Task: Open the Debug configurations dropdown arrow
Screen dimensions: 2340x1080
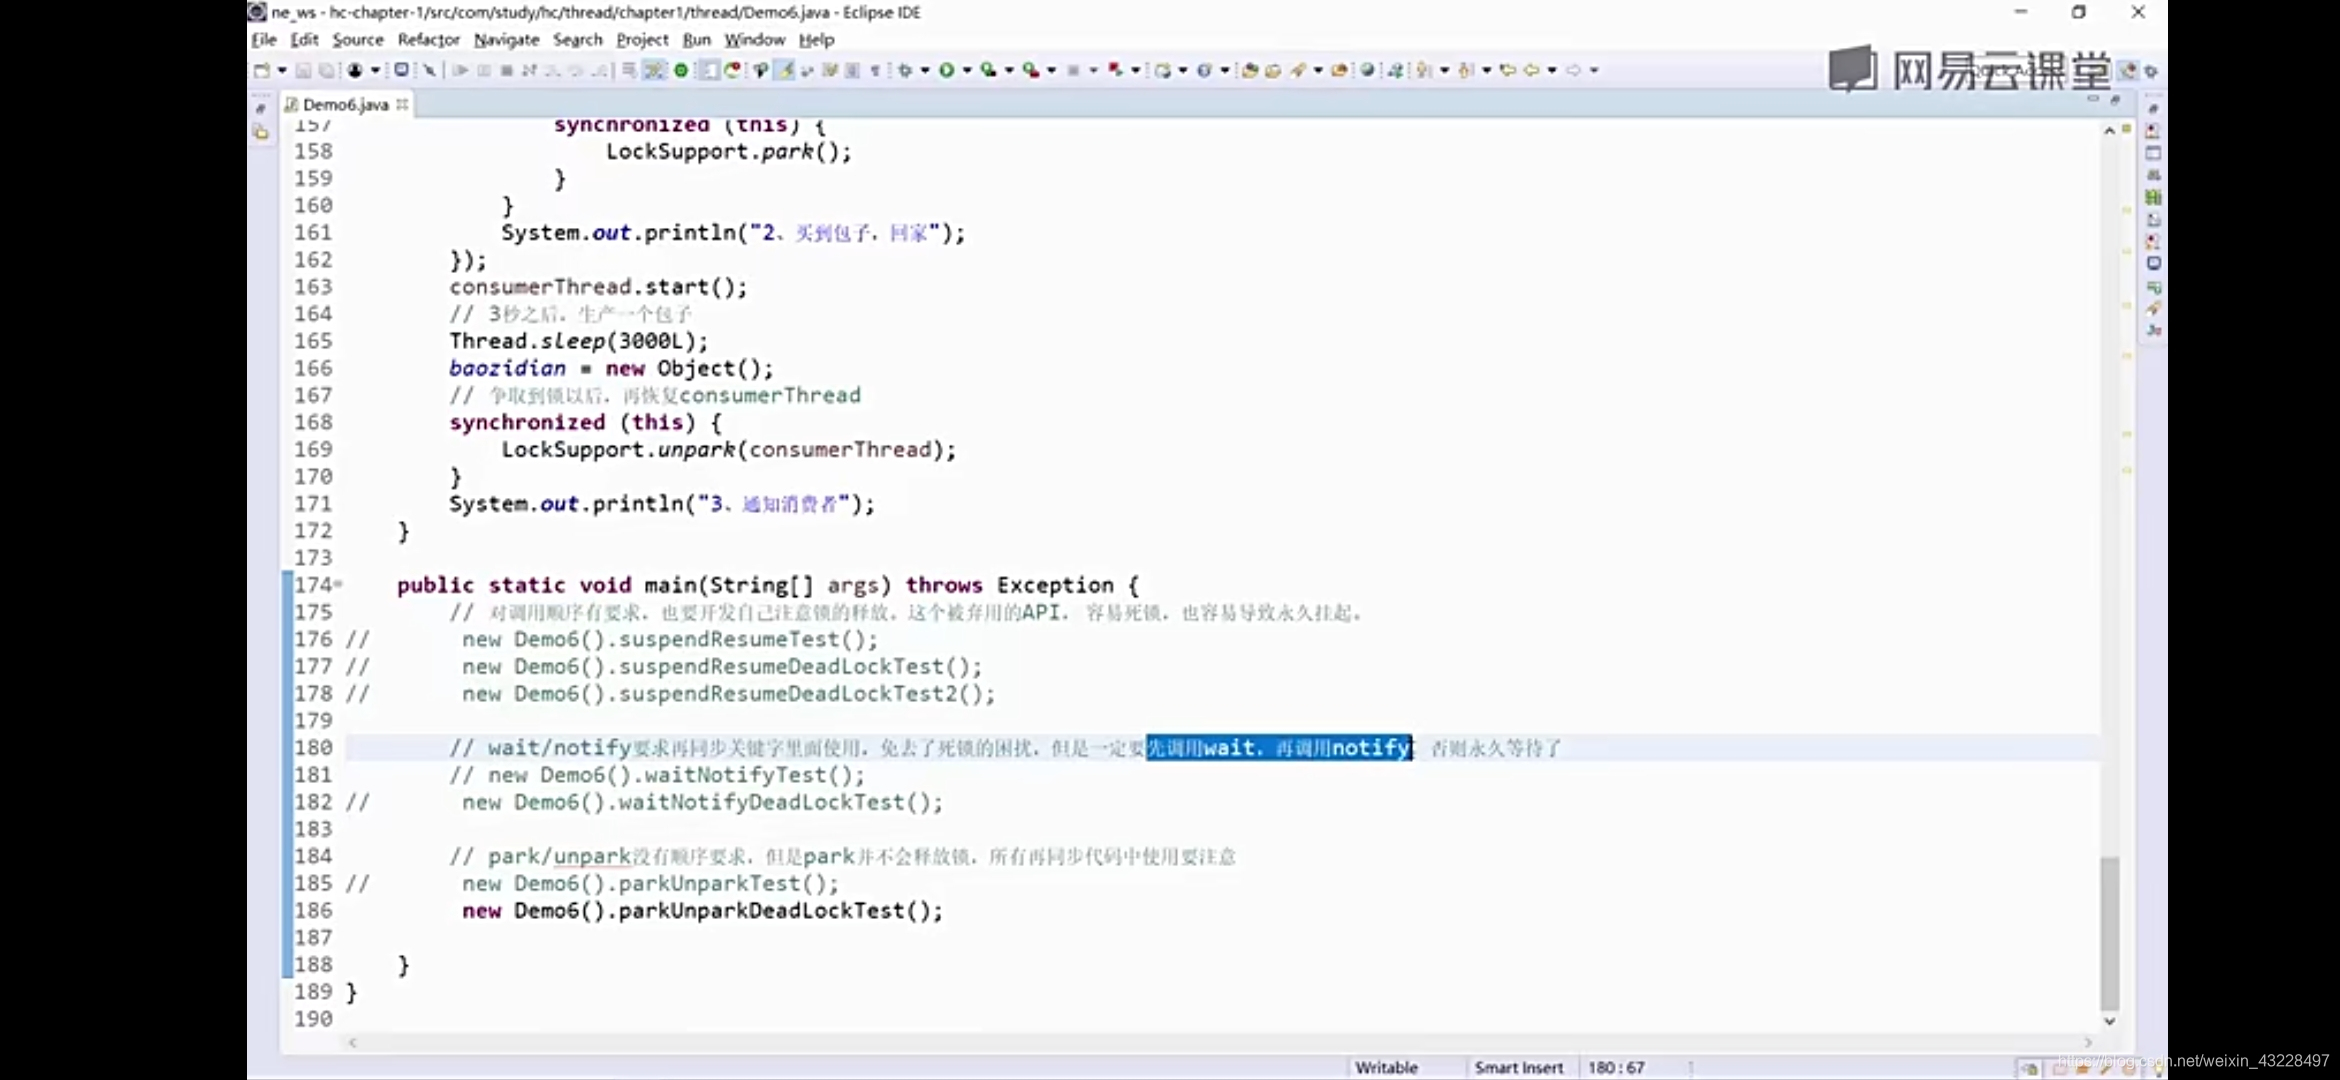Action: click(925, 70)
